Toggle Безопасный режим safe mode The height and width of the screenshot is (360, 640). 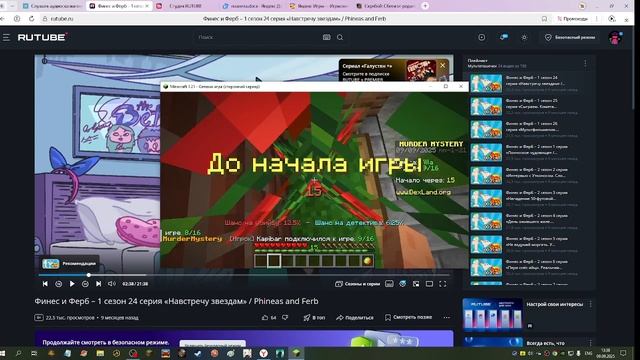tap(570, 37)
